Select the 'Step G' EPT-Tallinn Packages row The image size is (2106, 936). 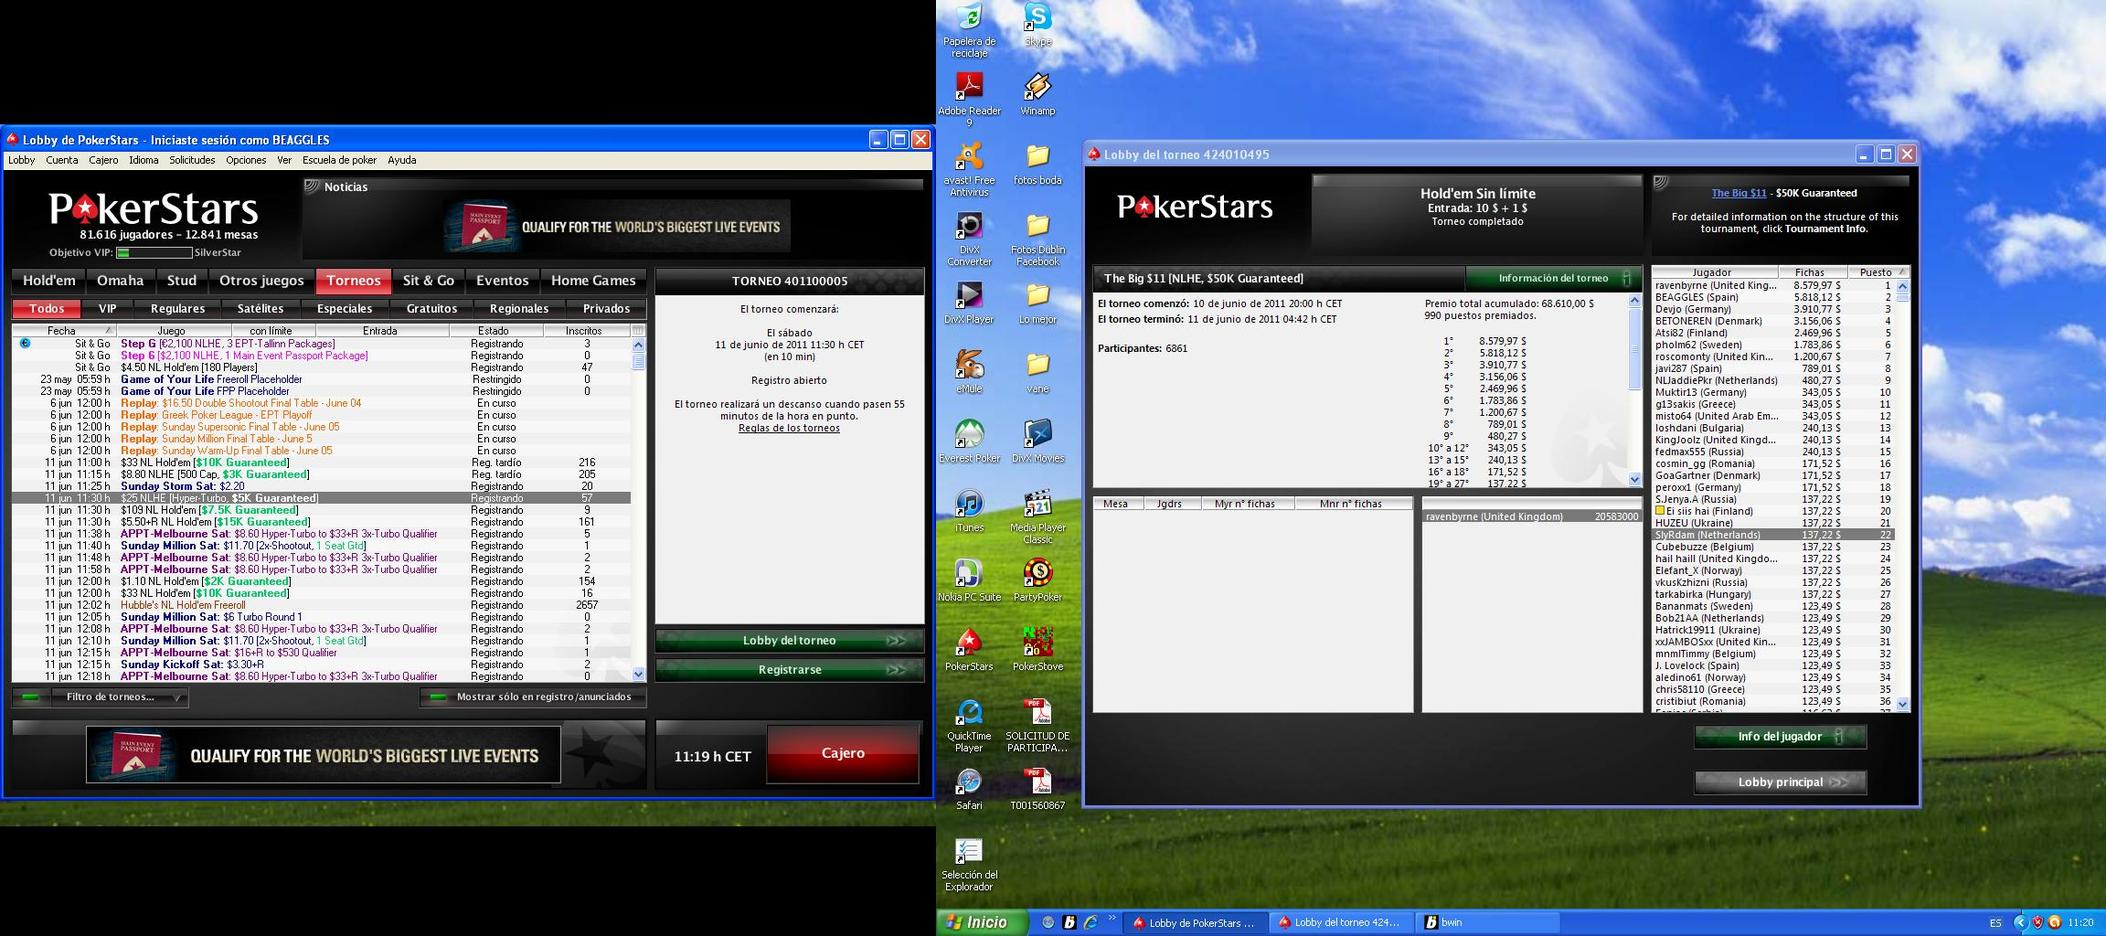pos(321,344)
